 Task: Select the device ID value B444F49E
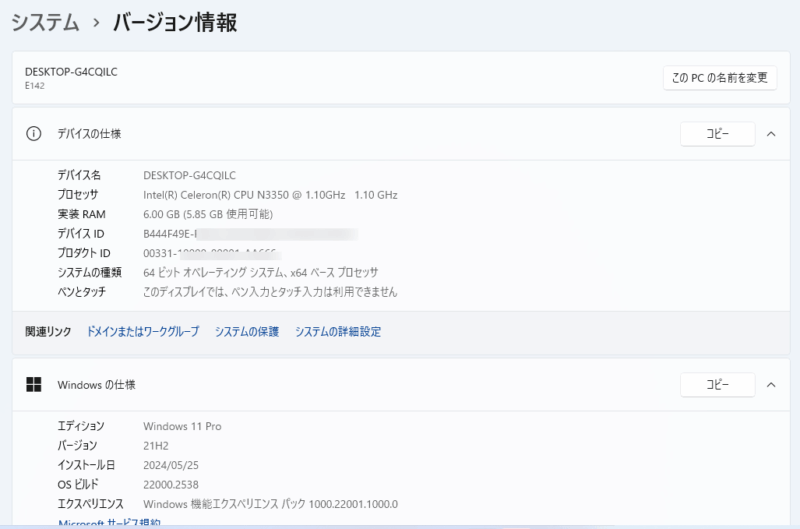coord(169,234)
